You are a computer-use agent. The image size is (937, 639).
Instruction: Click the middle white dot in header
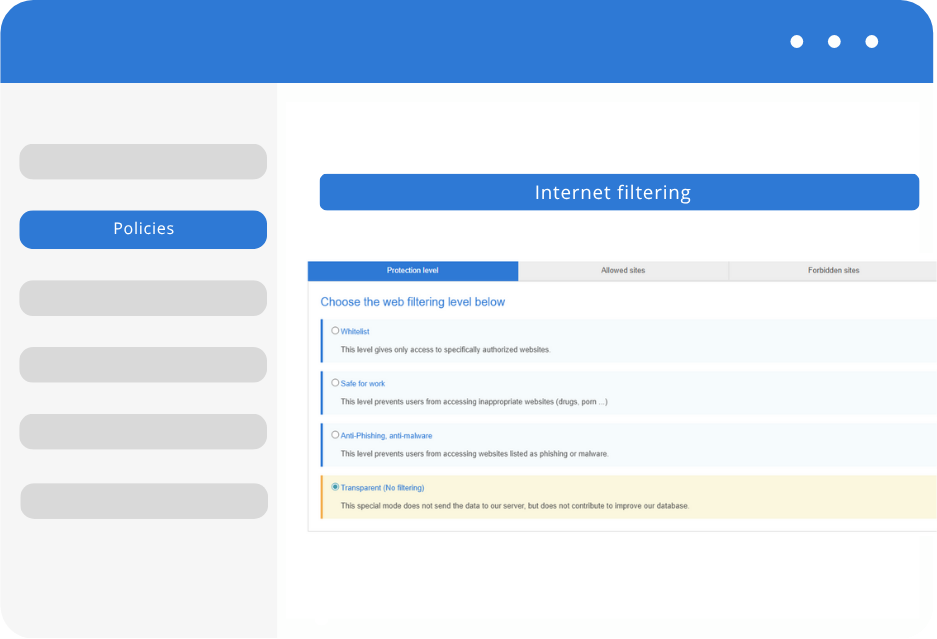834,42
